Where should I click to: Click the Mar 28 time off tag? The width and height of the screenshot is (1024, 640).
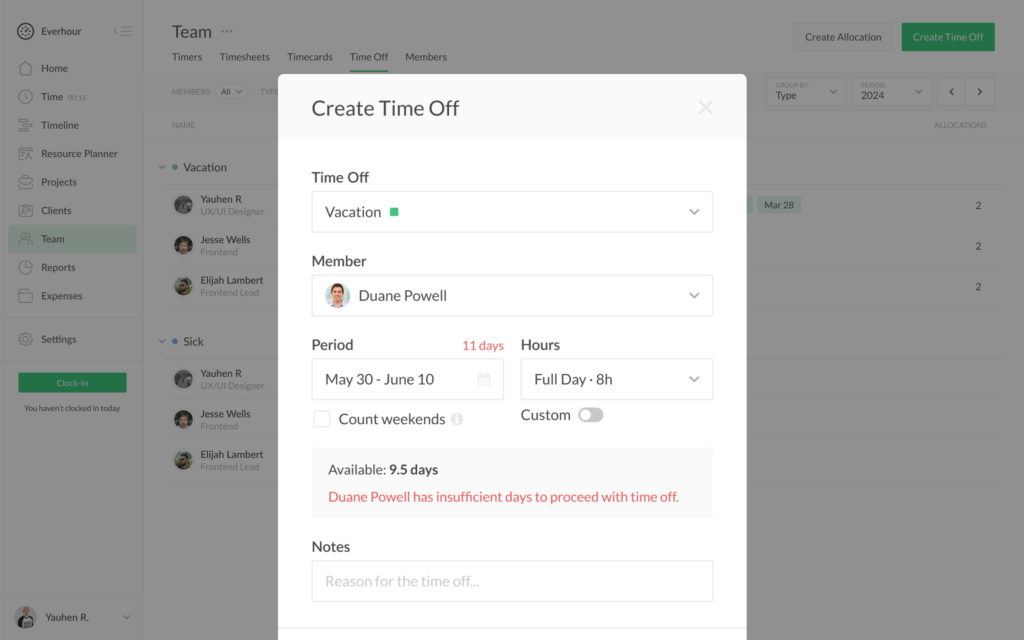point(778,205)
